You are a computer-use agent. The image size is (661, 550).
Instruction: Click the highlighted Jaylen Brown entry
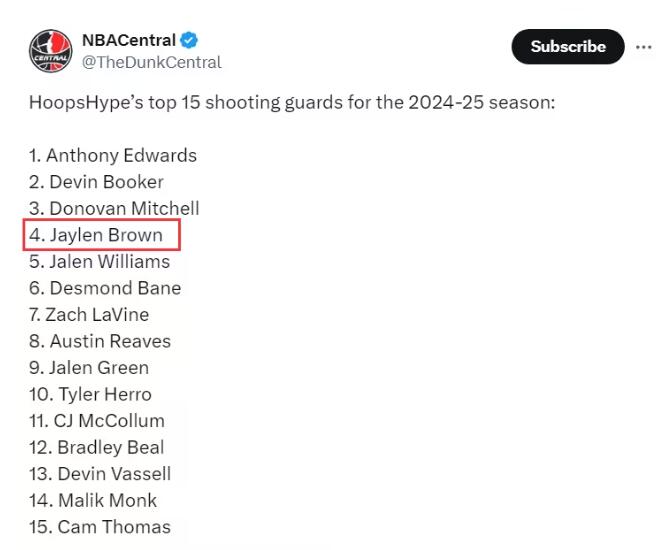[102, 235]
